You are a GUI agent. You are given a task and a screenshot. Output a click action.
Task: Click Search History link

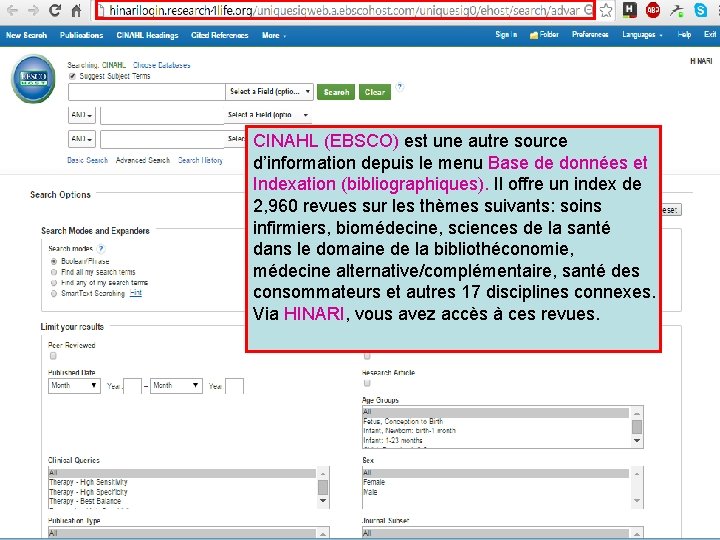tap(200, 160)
